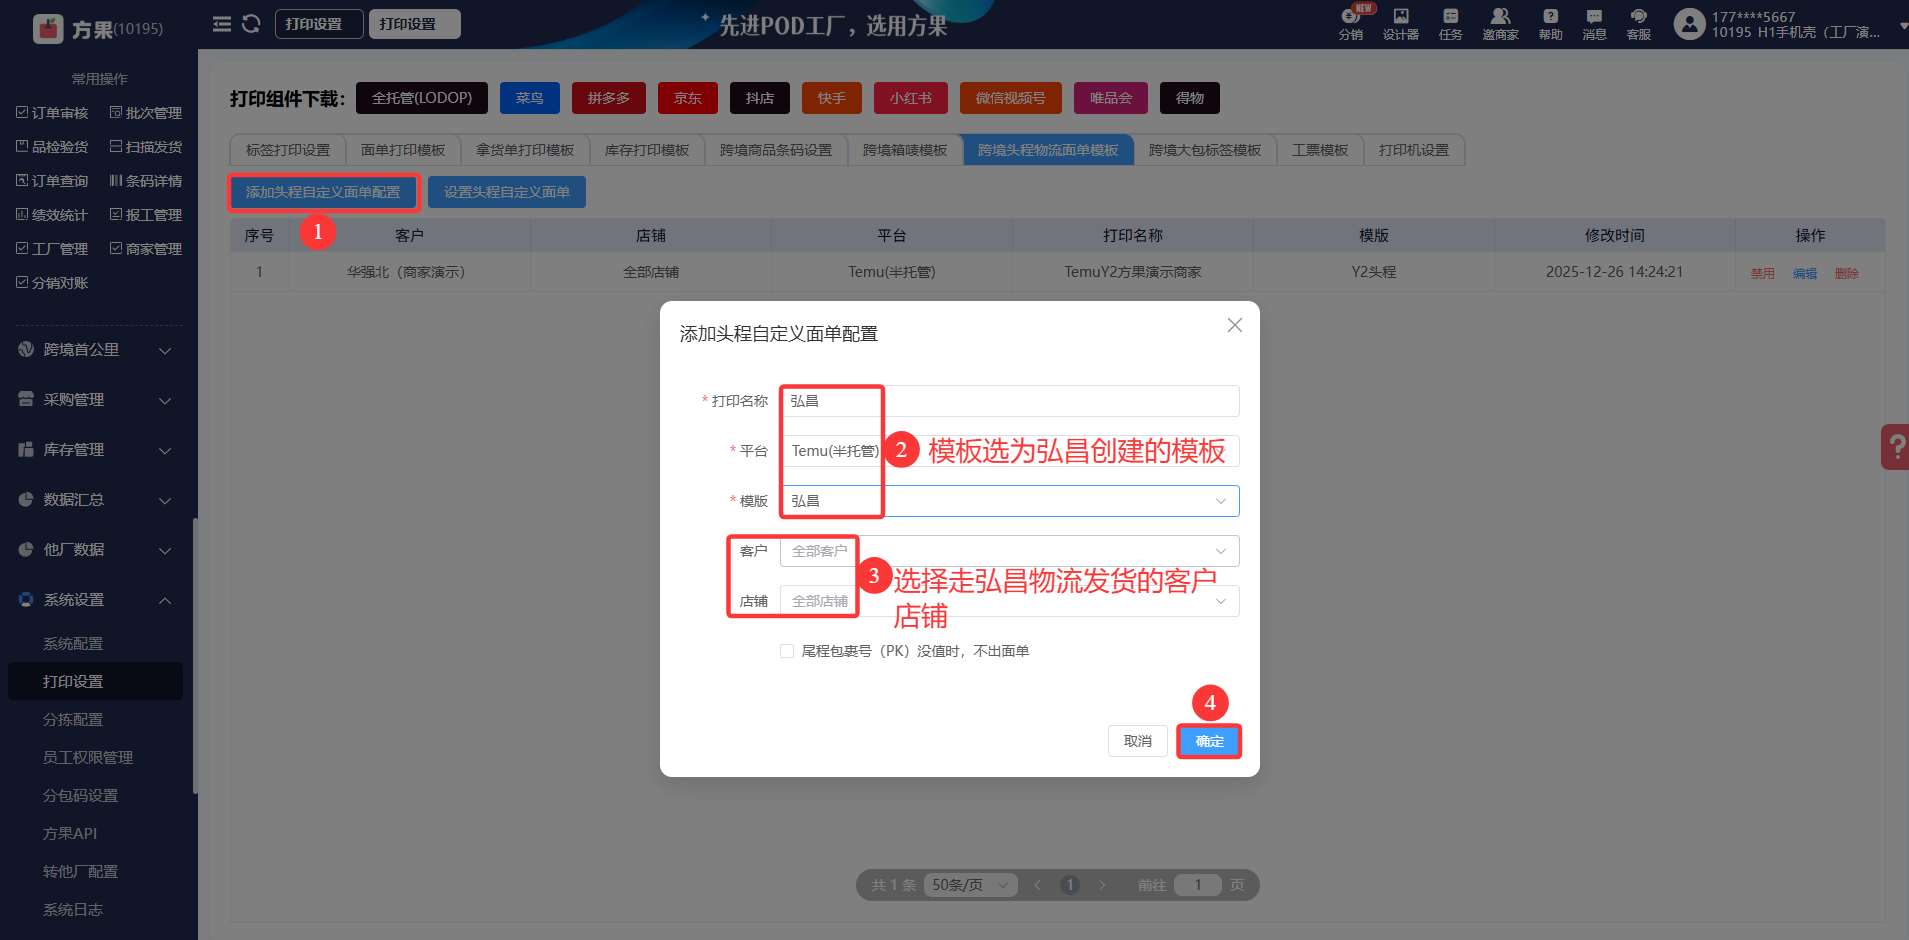The image size is (1909, 940).
Task: Click 禁用 in the 华强北 table row
Action: click(1763, 273)
